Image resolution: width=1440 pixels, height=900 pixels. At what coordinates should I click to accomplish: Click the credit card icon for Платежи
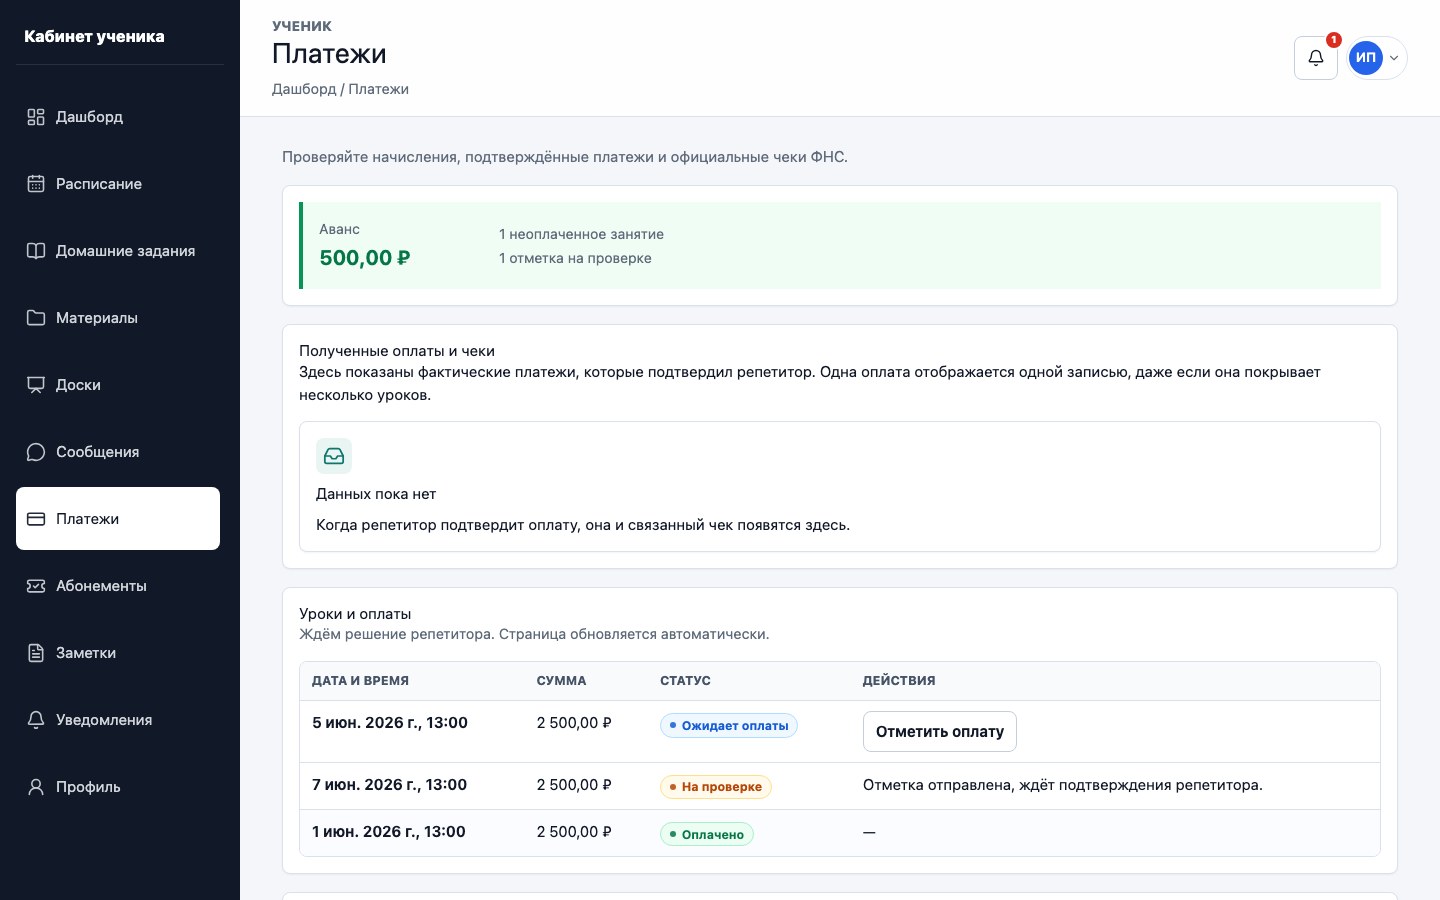[36, 519]
